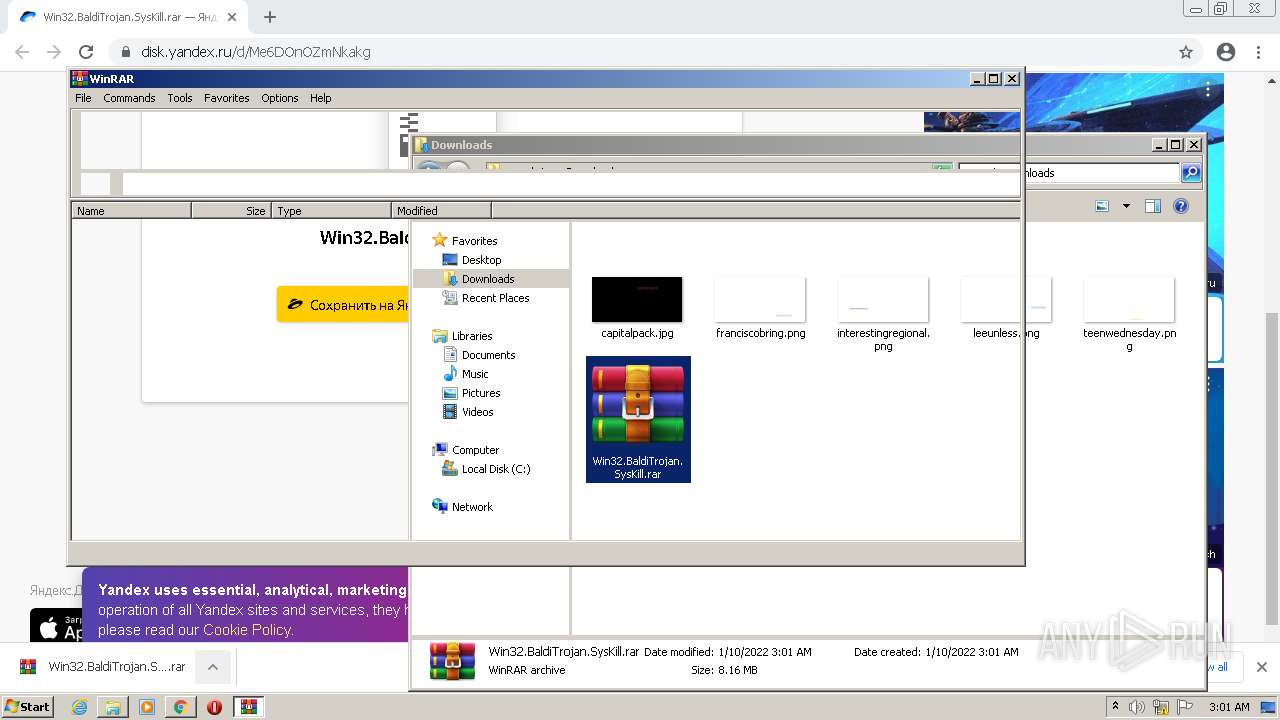Viewport: 1280px width, 720px height.
Task: Open Explorer help question mark icon
Action: point(1181,206)
